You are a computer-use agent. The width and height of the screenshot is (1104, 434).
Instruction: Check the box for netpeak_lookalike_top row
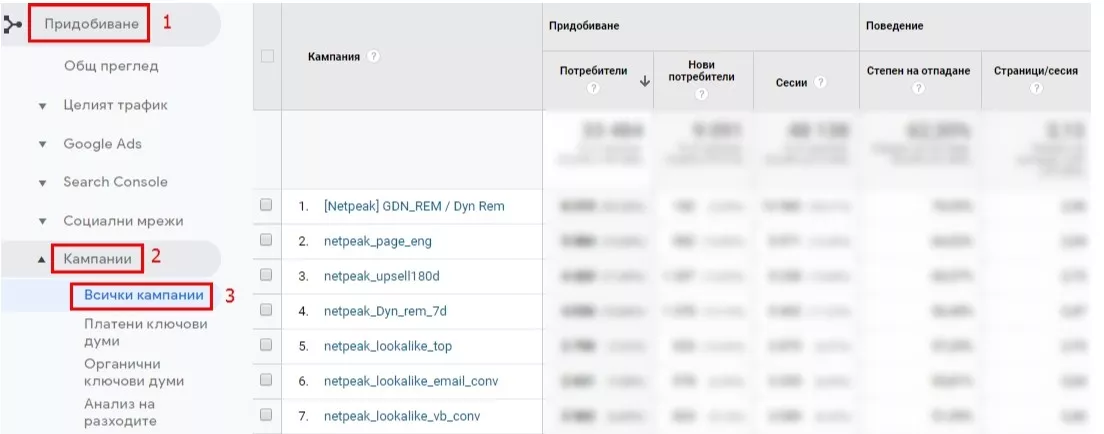click(266, 345)
